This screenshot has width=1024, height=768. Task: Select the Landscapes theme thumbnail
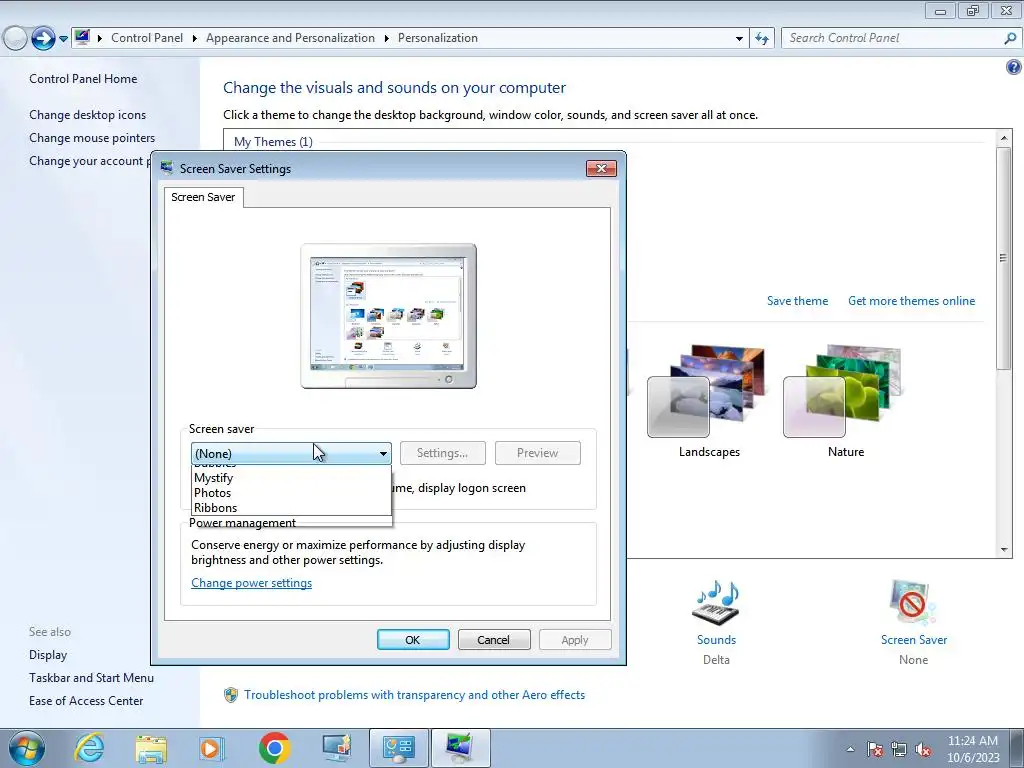(x=709, y=393)
